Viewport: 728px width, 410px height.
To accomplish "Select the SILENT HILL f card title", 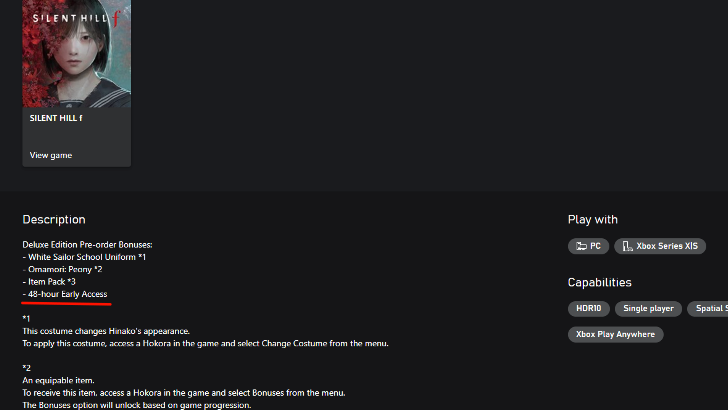I will [x=56, y=118].
